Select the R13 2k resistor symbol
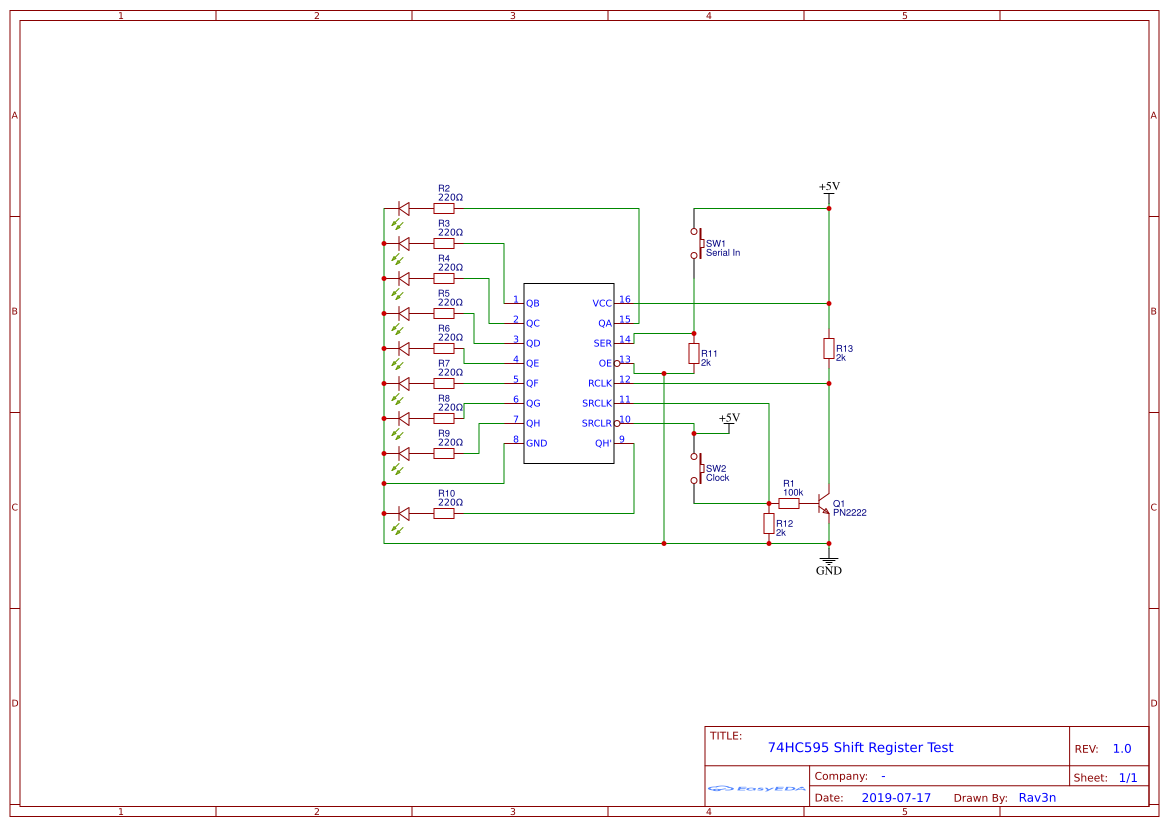Screen dimensions: 1169x827 tap(828, 349)
